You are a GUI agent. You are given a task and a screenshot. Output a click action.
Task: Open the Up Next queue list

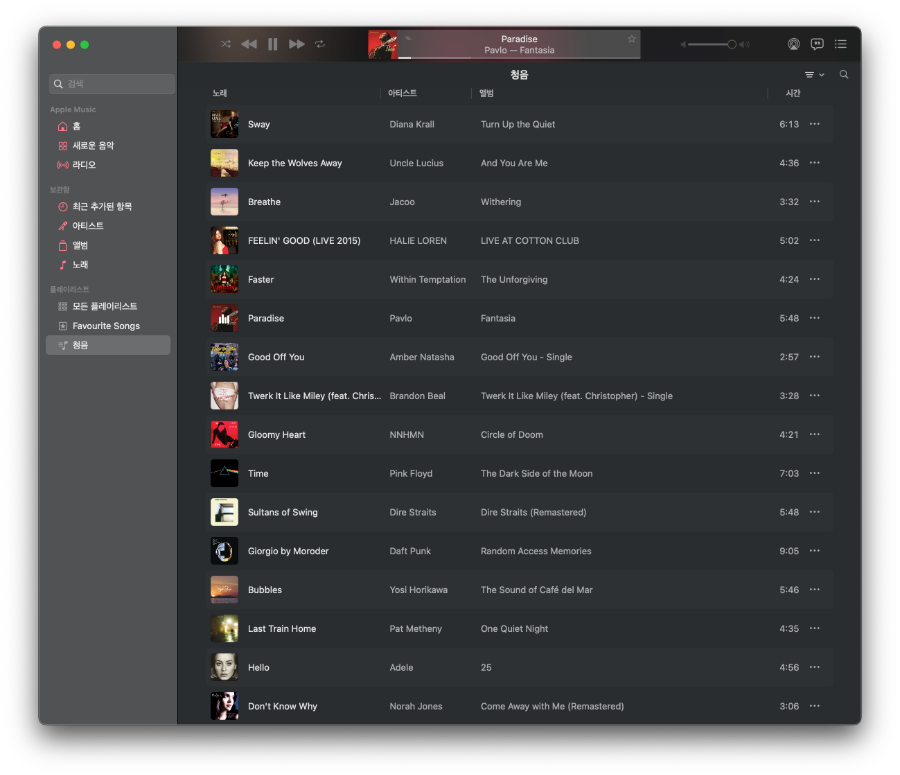point(840,44)
